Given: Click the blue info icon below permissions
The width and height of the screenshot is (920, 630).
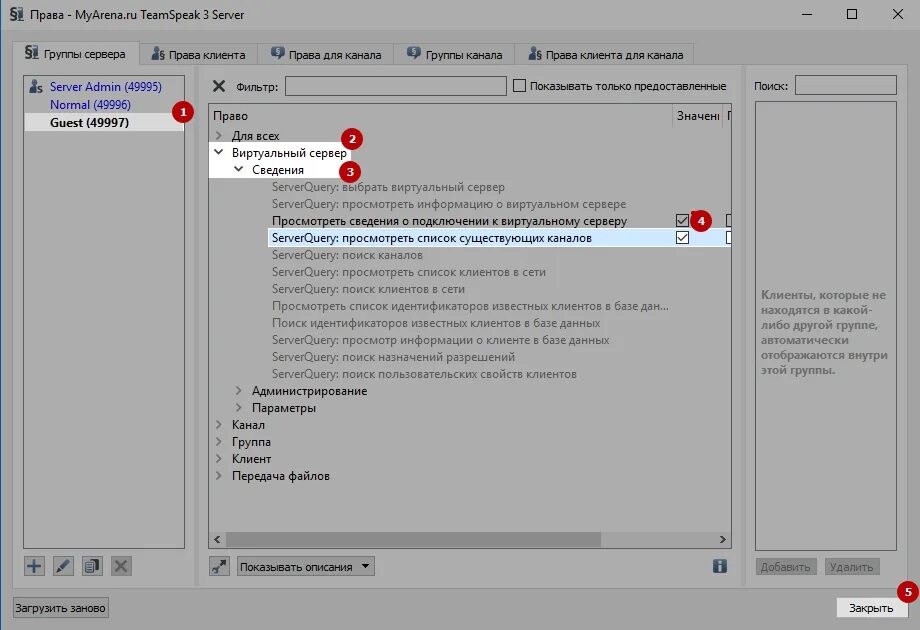Looking at the screenshot, I should 720,566.
